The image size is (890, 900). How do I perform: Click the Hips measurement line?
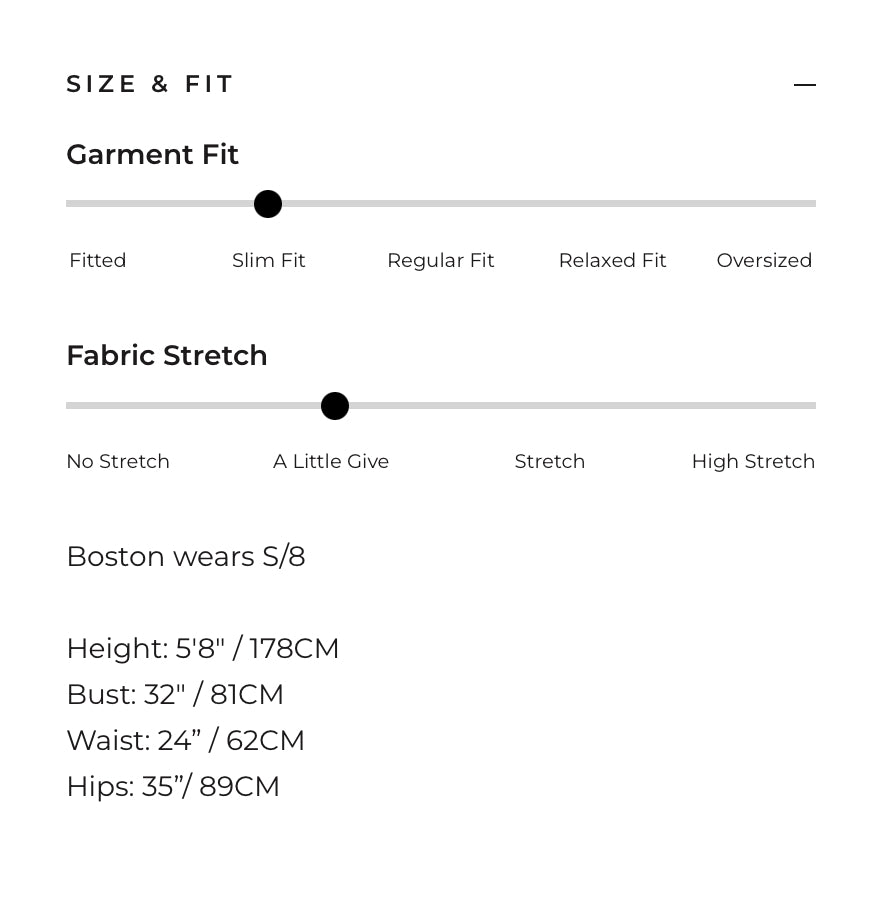pyautogui.click(x=173, y=786)
